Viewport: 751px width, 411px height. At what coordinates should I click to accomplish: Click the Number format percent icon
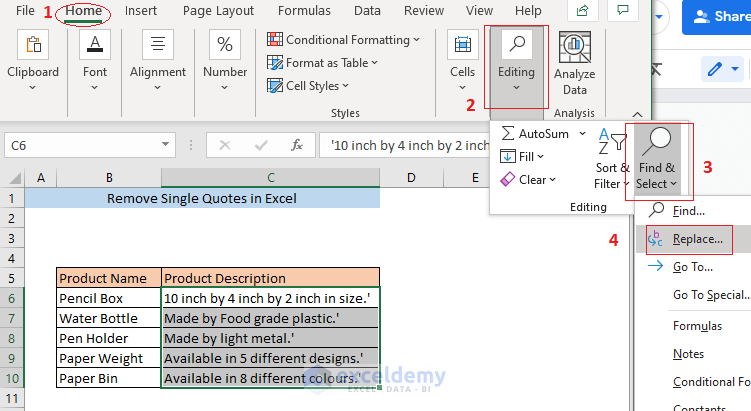click(225, 46)
